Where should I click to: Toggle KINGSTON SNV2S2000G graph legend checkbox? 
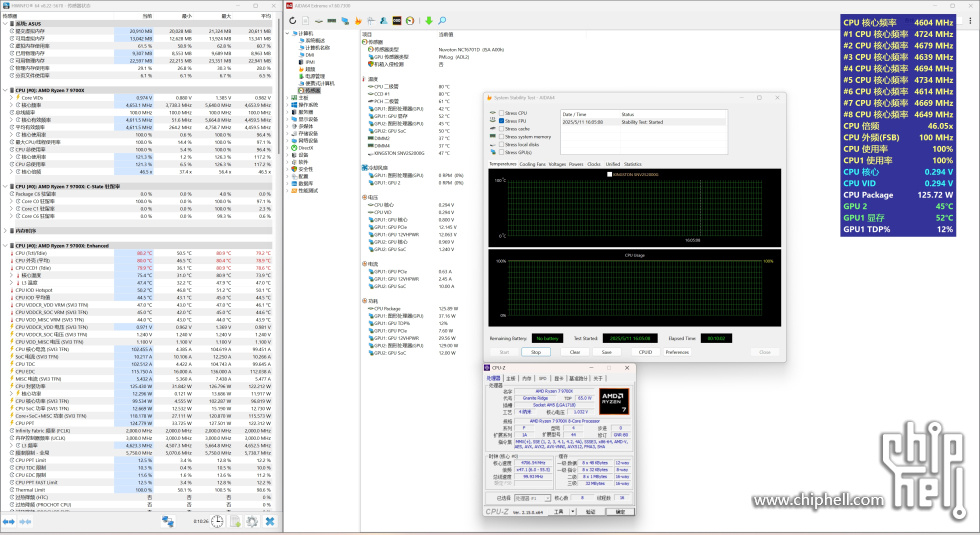click(x=609, y=174)
